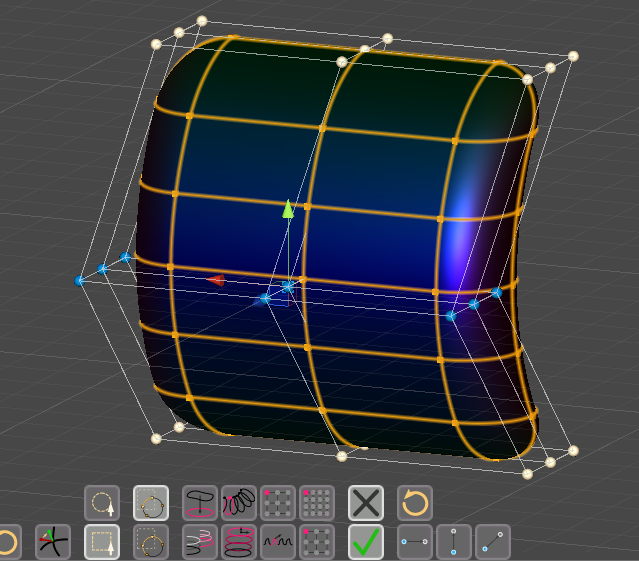Click the pink and white spring icon
The width and height of the screenshot is (639, 561).
pyautogui.click(x=200, y=542)
